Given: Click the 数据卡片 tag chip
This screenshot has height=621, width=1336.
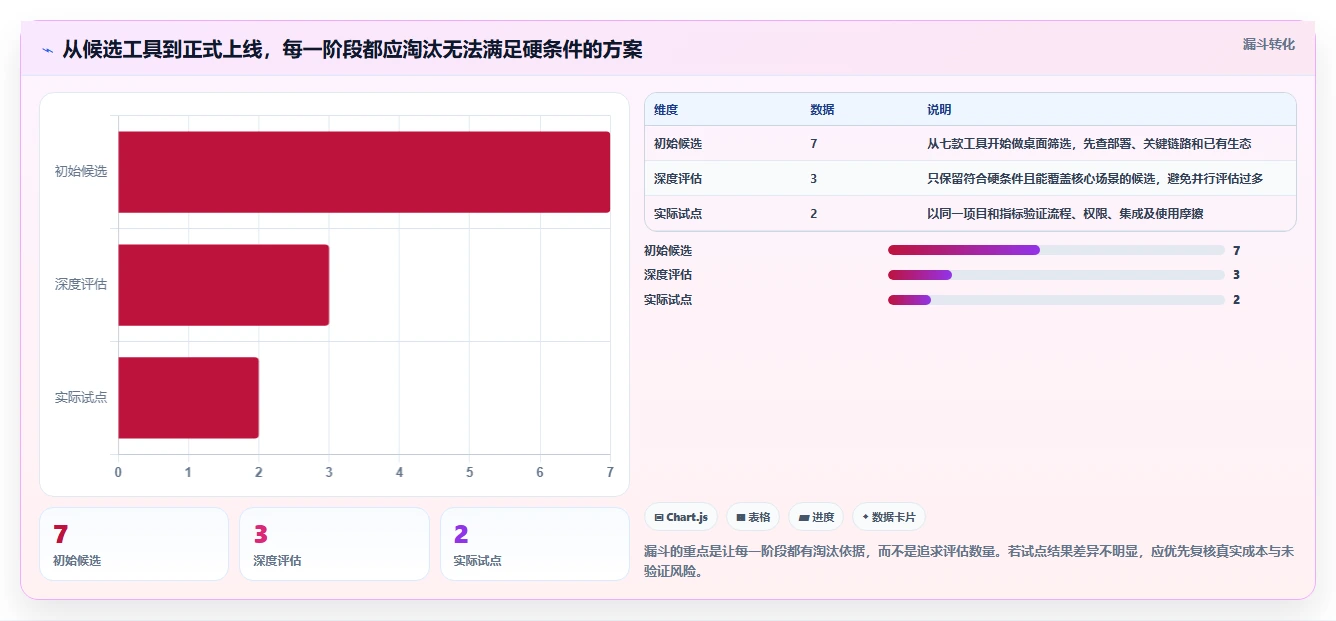Looking at the screenshot, I should [x=889, y=517].
